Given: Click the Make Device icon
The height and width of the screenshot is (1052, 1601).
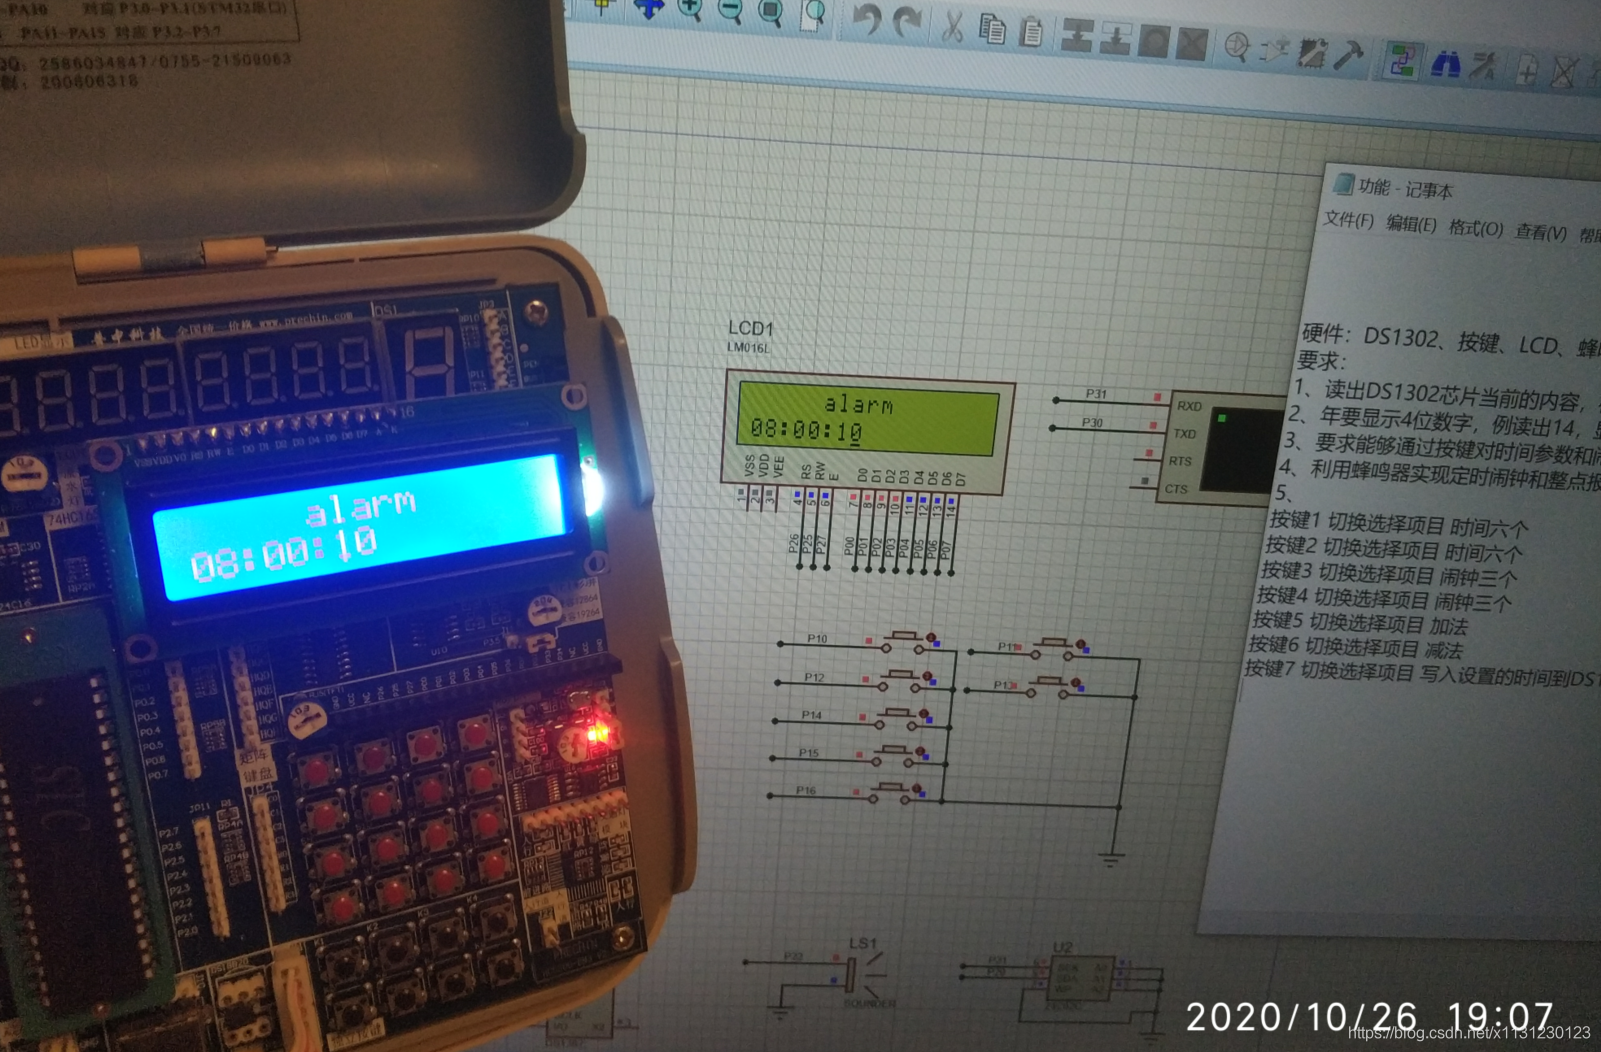Looking at the screenshot, I should 1274,50.
